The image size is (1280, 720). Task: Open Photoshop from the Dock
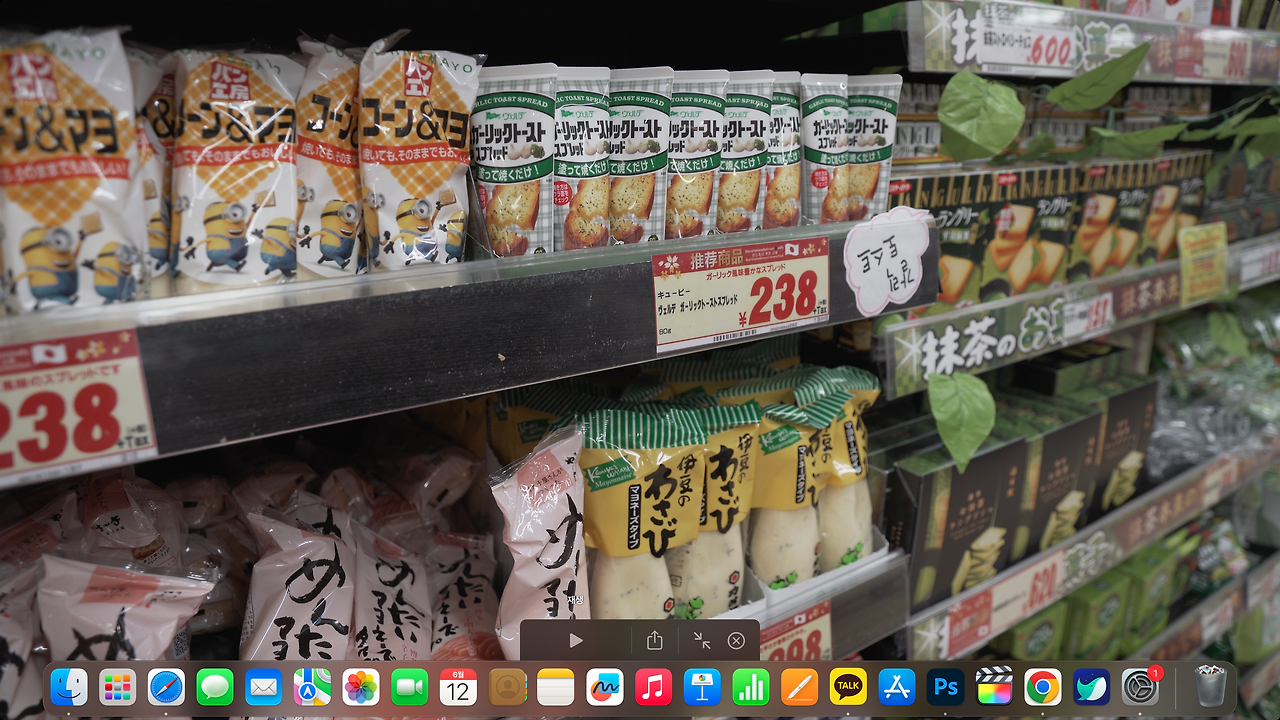945,687
